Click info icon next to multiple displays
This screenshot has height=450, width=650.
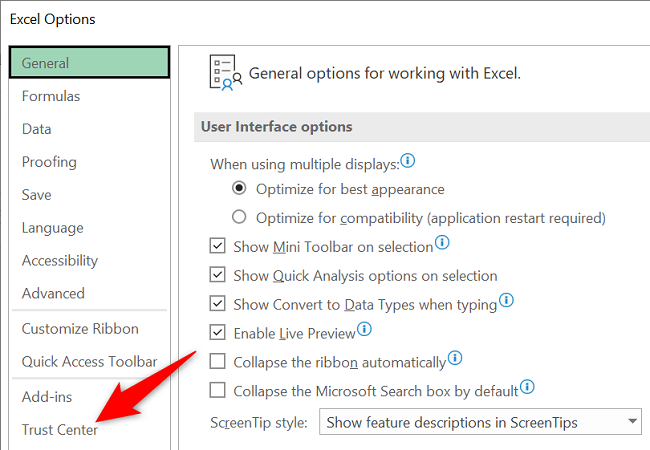pos(408,162)
